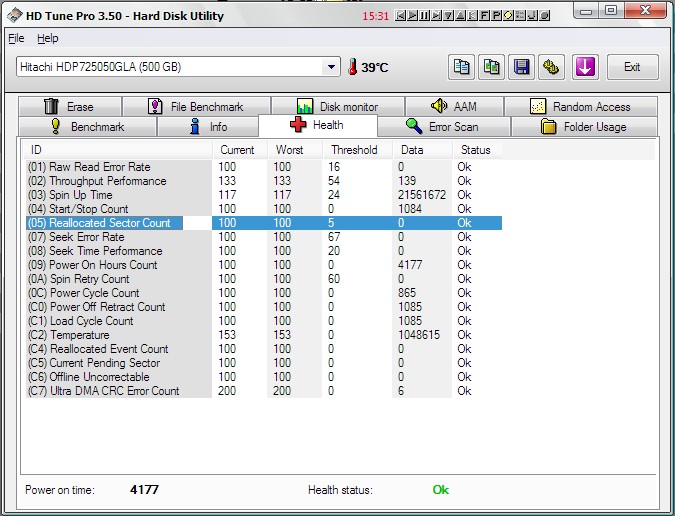Screen dimensions: 675x516
Task: Switch to the Error Scan tab
Action: (x=442, y=127)
